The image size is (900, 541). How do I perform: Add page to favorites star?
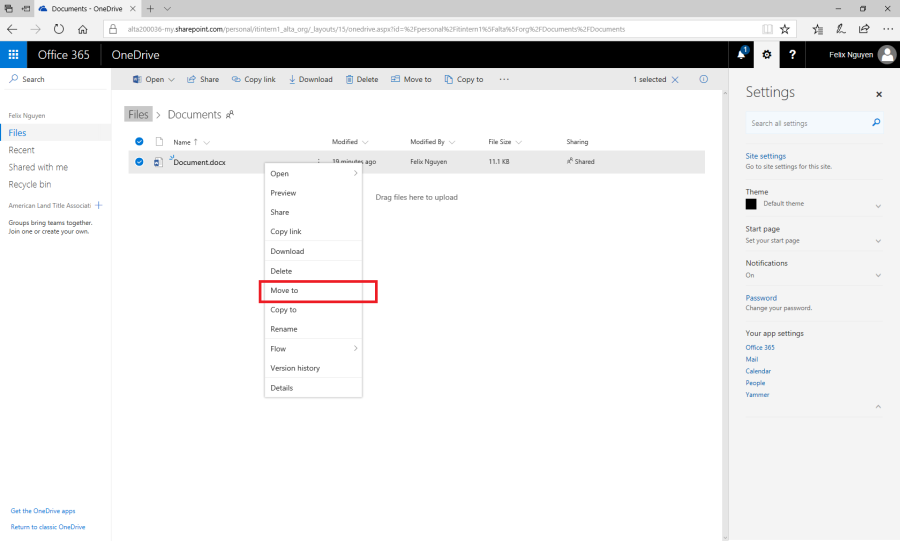pyautogui.click(x=785, y=29)
